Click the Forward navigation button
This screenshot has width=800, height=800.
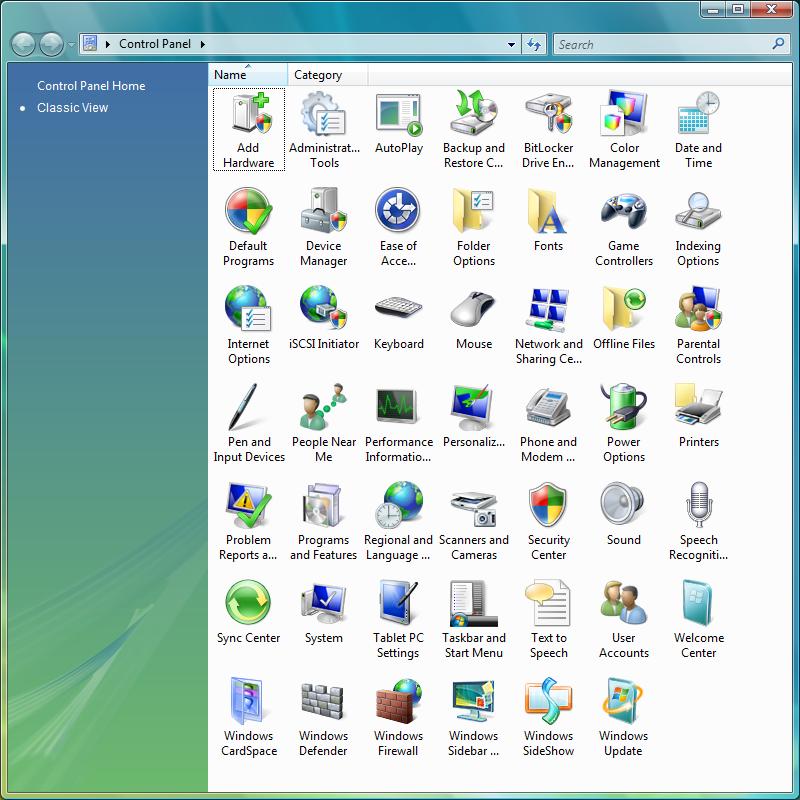tap(52, 44)
